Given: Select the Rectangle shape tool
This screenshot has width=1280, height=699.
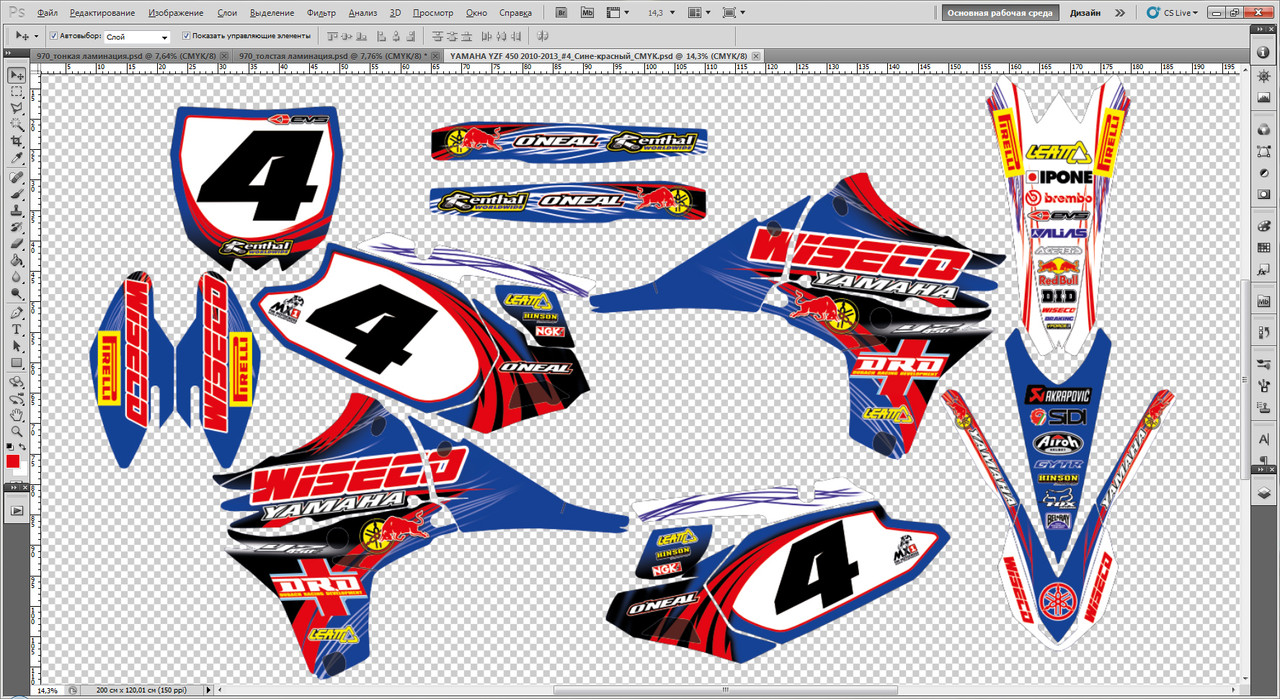Looking at the screenshot, I should 17,363.
